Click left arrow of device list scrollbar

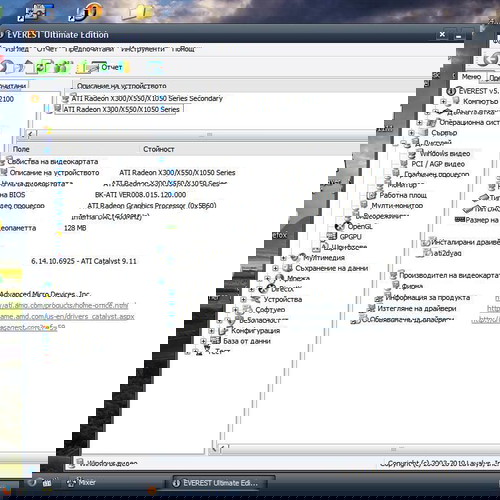point(31,134)
